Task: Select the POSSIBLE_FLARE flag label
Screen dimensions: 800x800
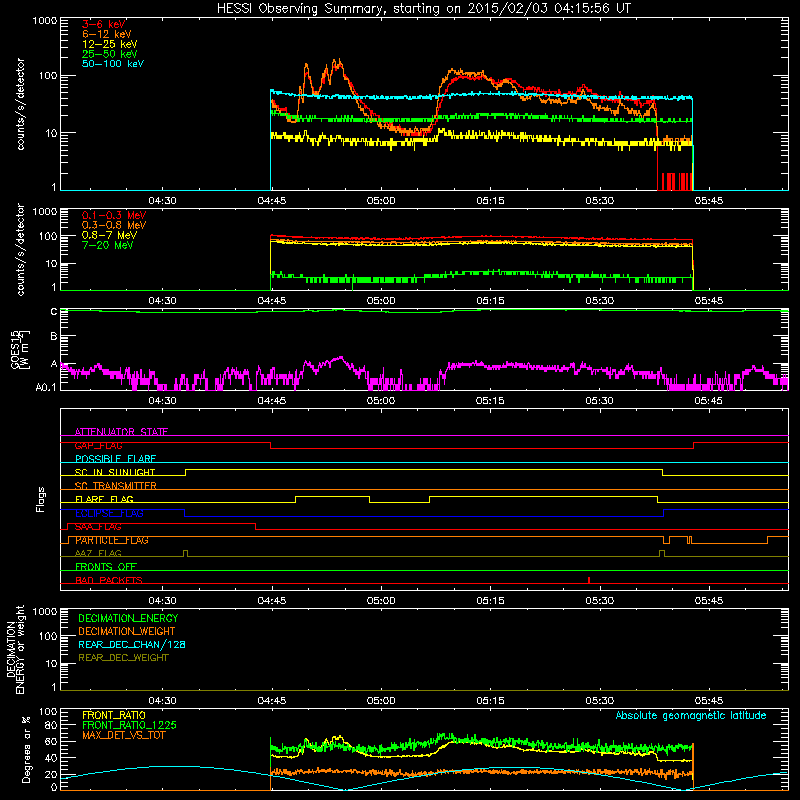Action: (x=115, y=459)
